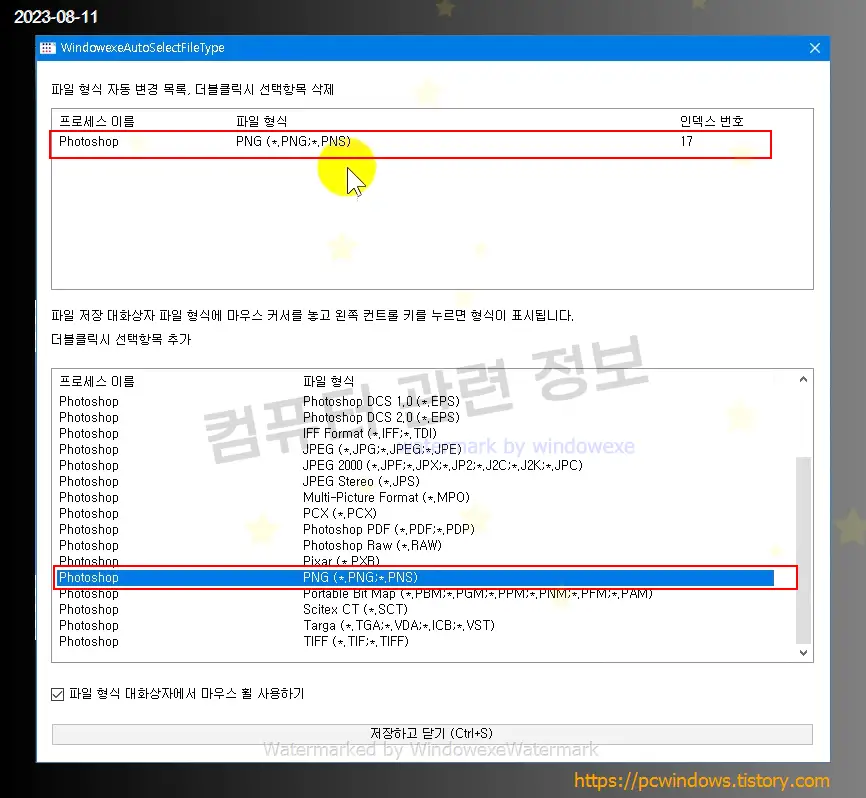Click the 파일 형식 header in the top list
866x798 pixels.
click(261, 121)
